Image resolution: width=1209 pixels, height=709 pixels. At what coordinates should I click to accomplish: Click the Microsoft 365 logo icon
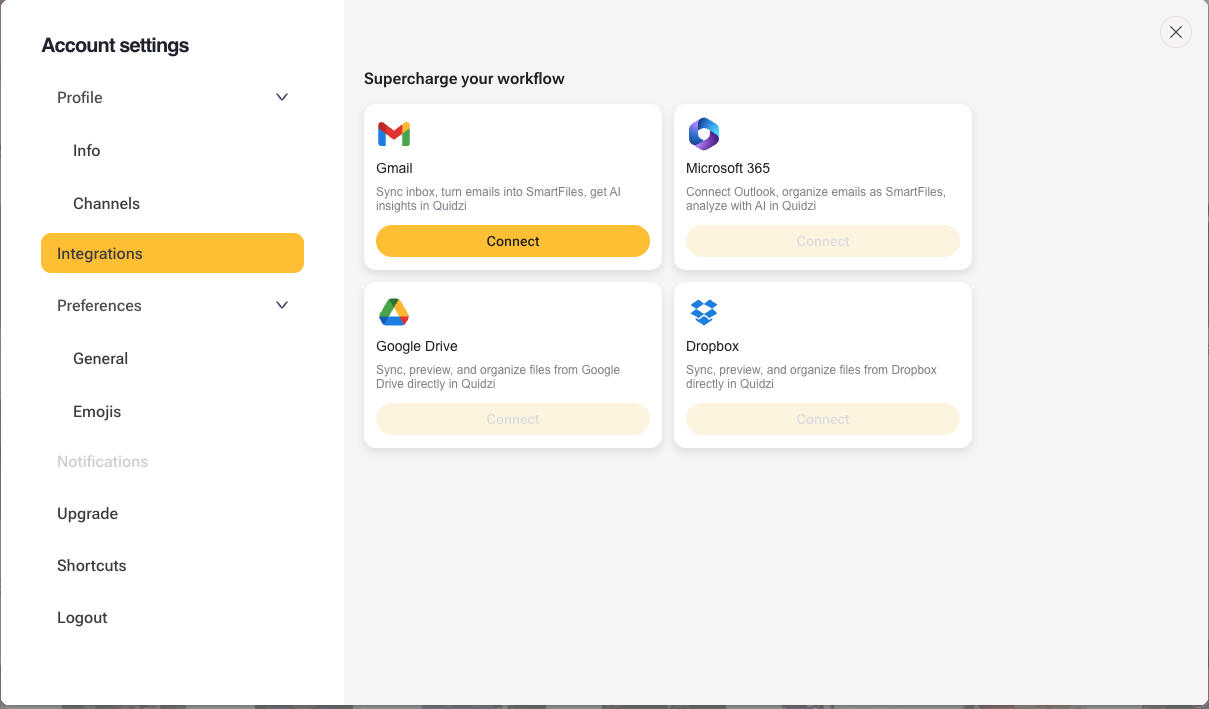pyautogui.click(x=704, y=134)
